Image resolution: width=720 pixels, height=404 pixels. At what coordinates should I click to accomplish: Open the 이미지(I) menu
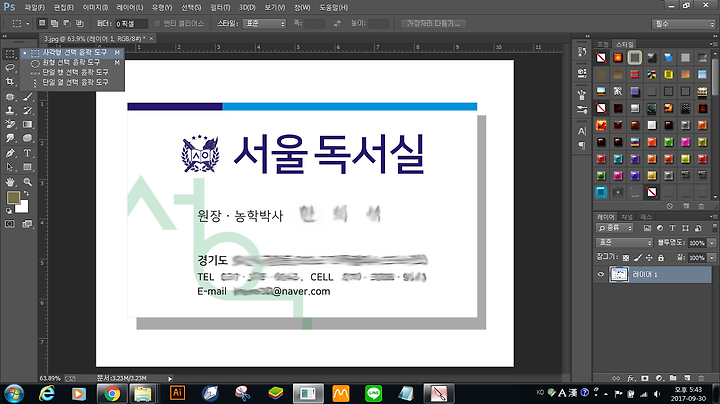pyautogui.click(x=95, y=8)
